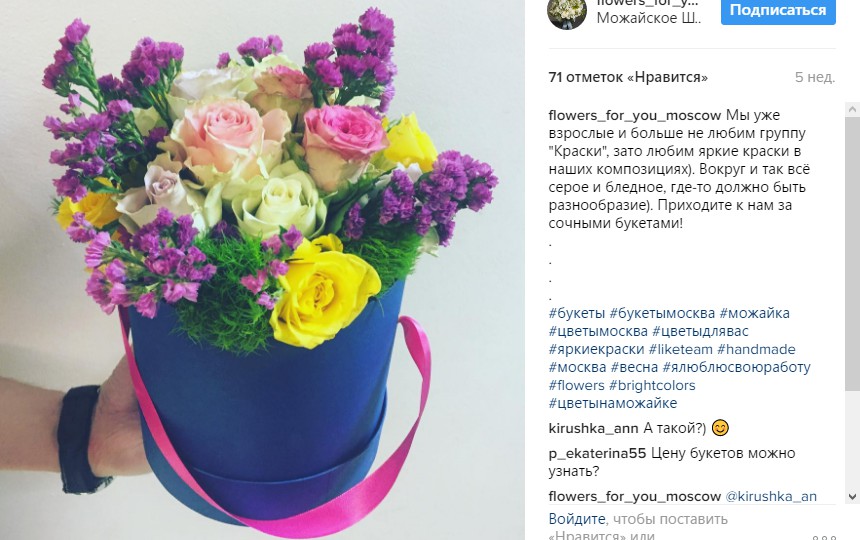The image size is (860, 540).
Task: Open the #handmade hashtag
Action: (x=756, y=349)
